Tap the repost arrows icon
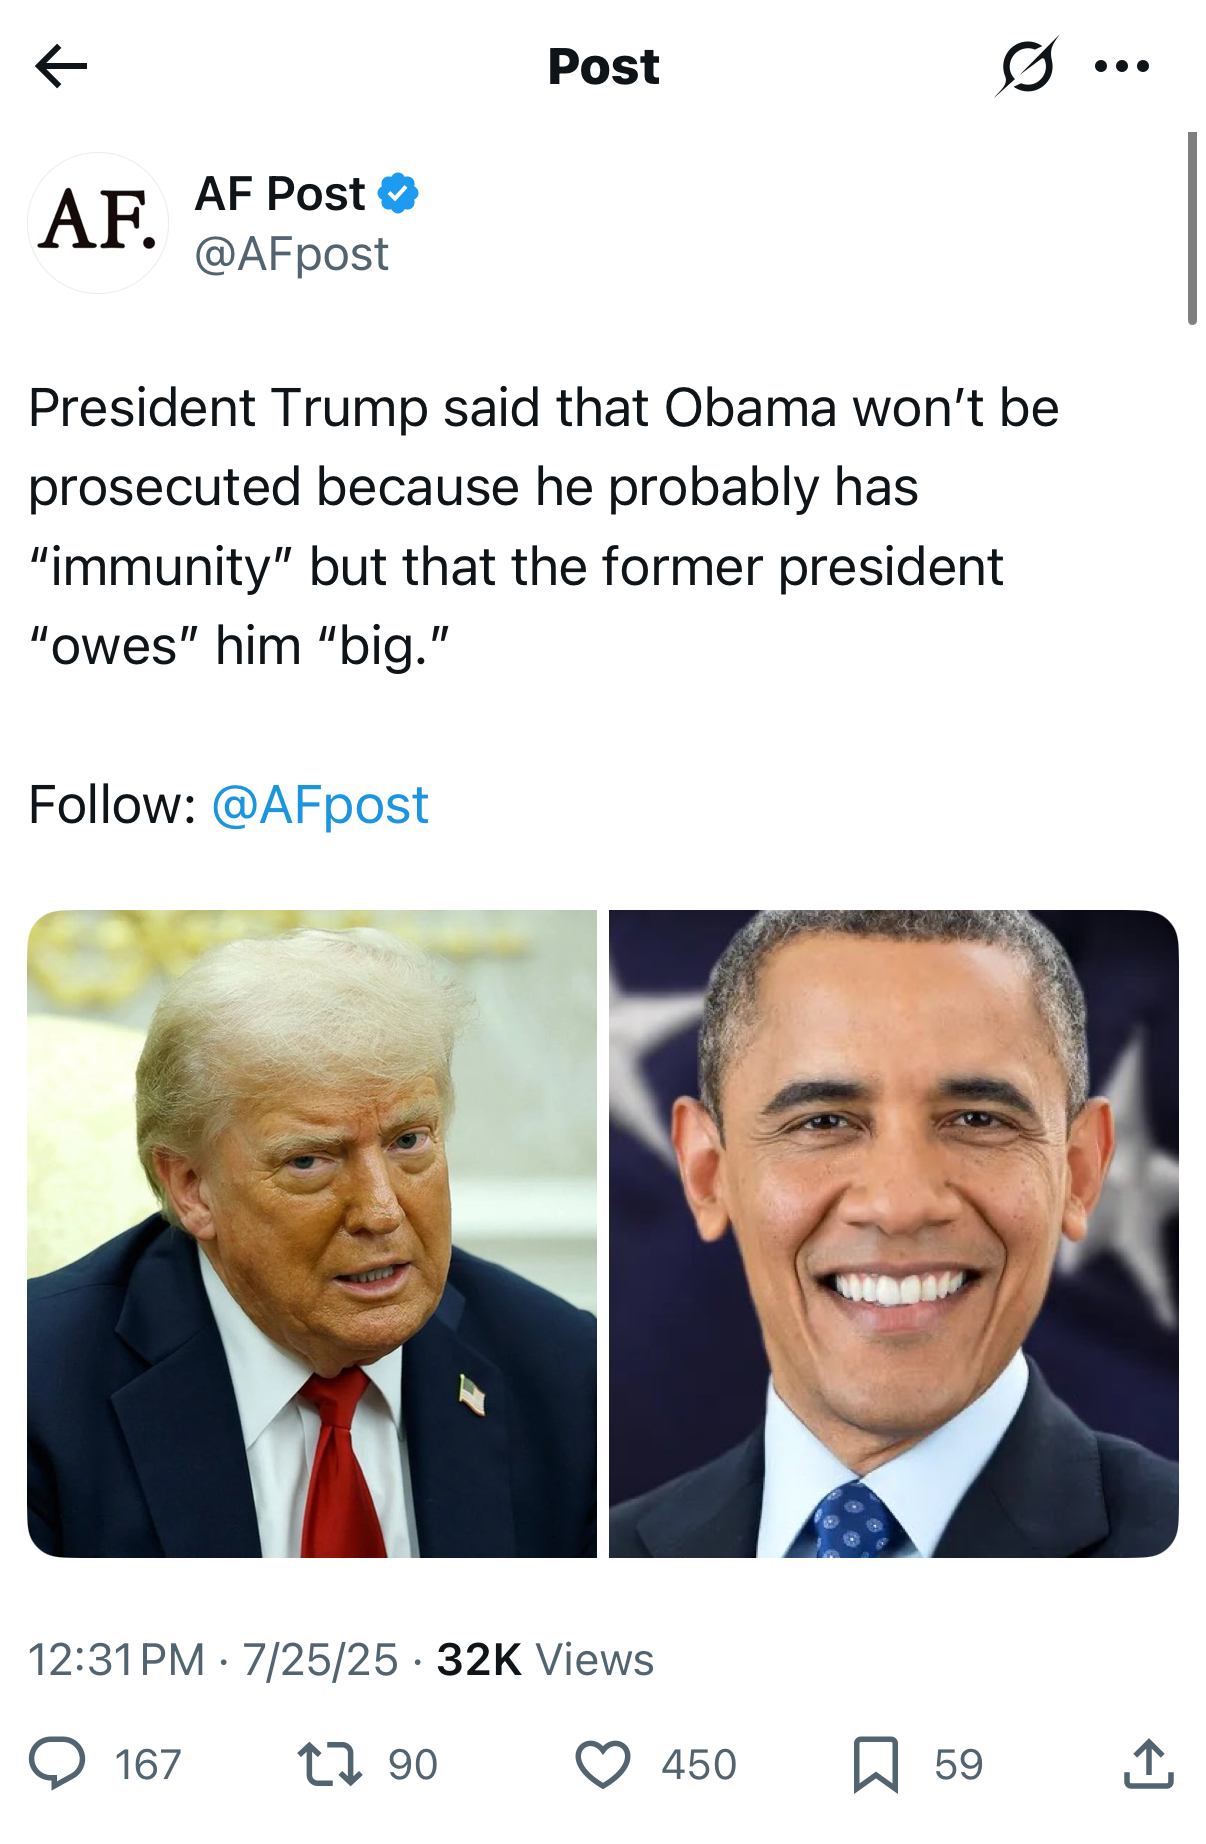The image size is (1206, 1844). [330, 1764]
